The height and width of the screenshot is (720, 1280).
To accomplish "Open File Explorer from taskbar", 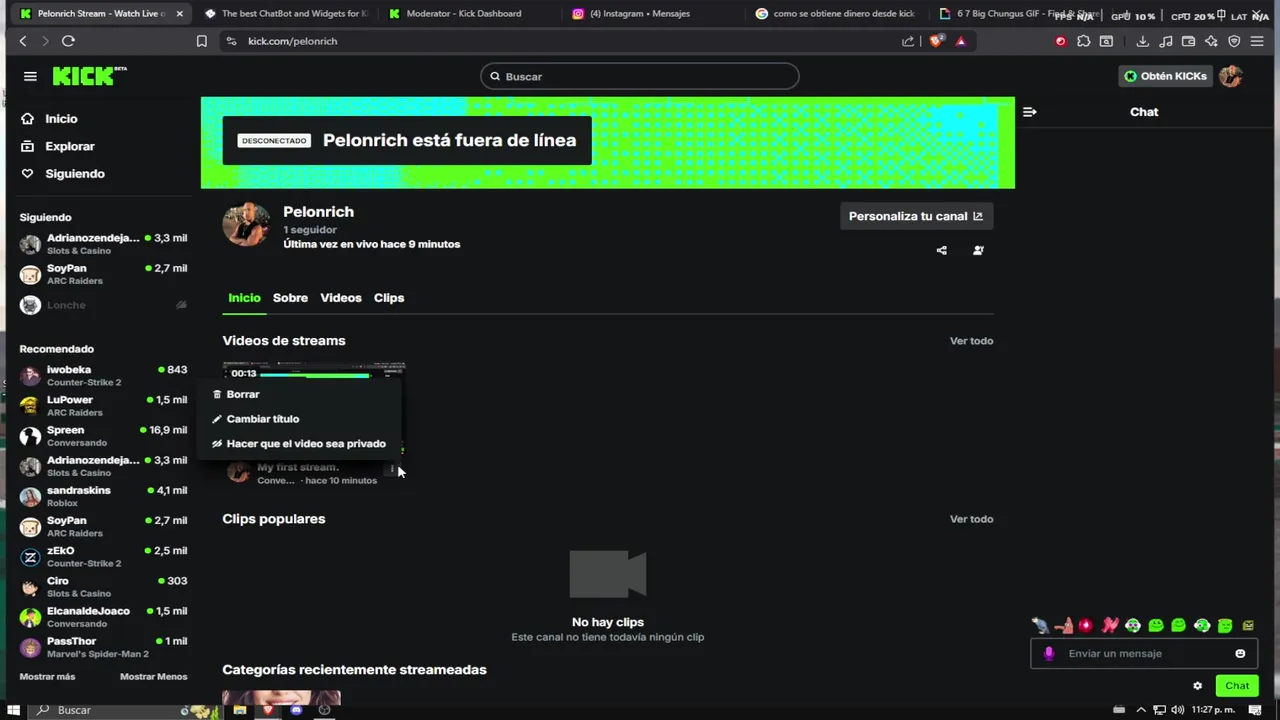I will tap(240, 710).
